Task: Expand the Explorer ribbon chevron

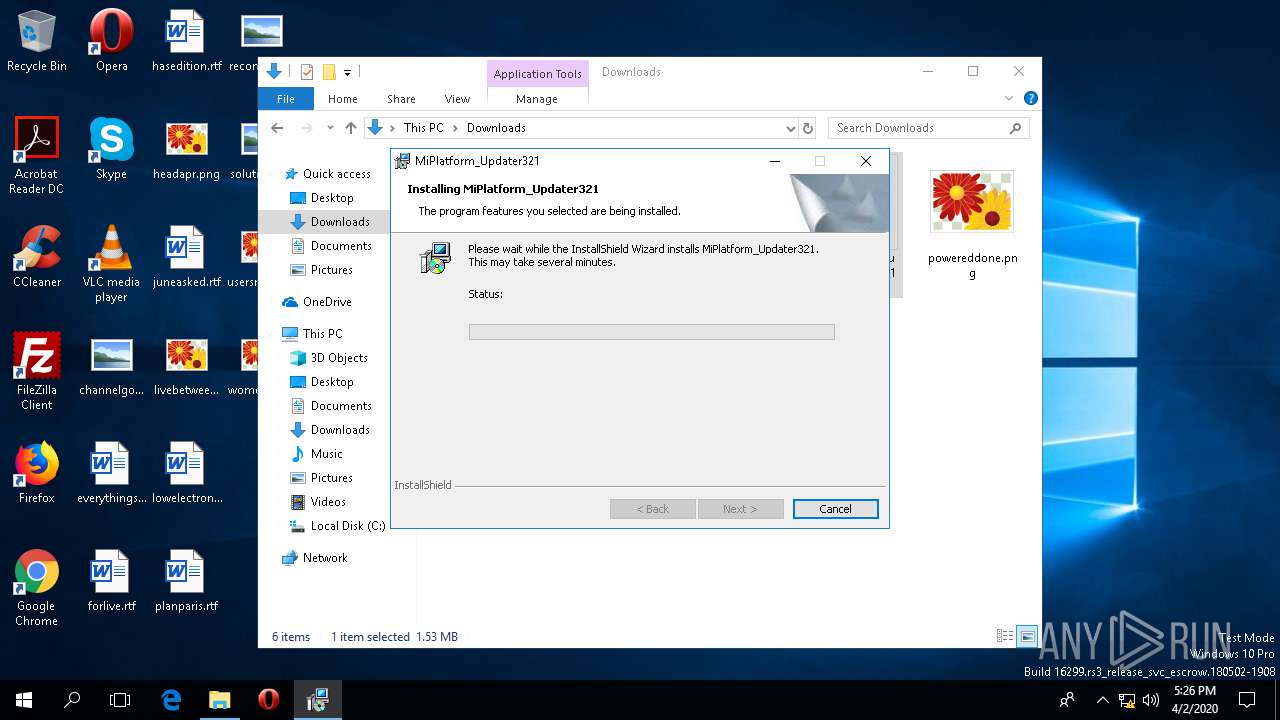Action: [x=1009, y=98]
